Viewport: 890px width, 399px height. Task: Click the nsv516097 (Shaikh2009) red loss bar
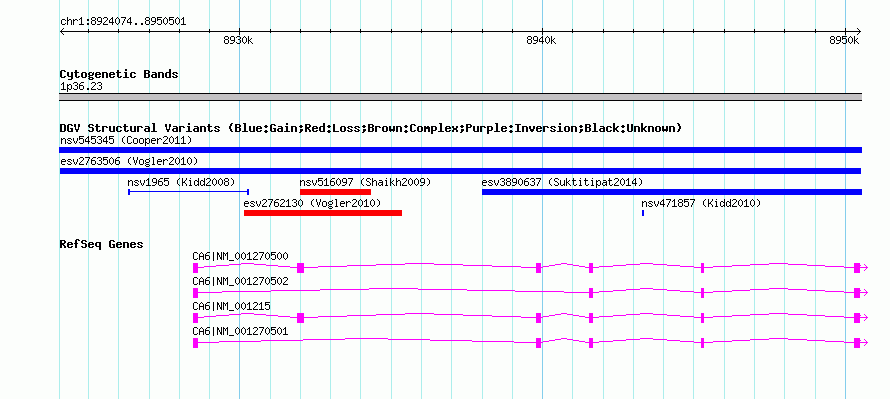[x=335, y=192]
